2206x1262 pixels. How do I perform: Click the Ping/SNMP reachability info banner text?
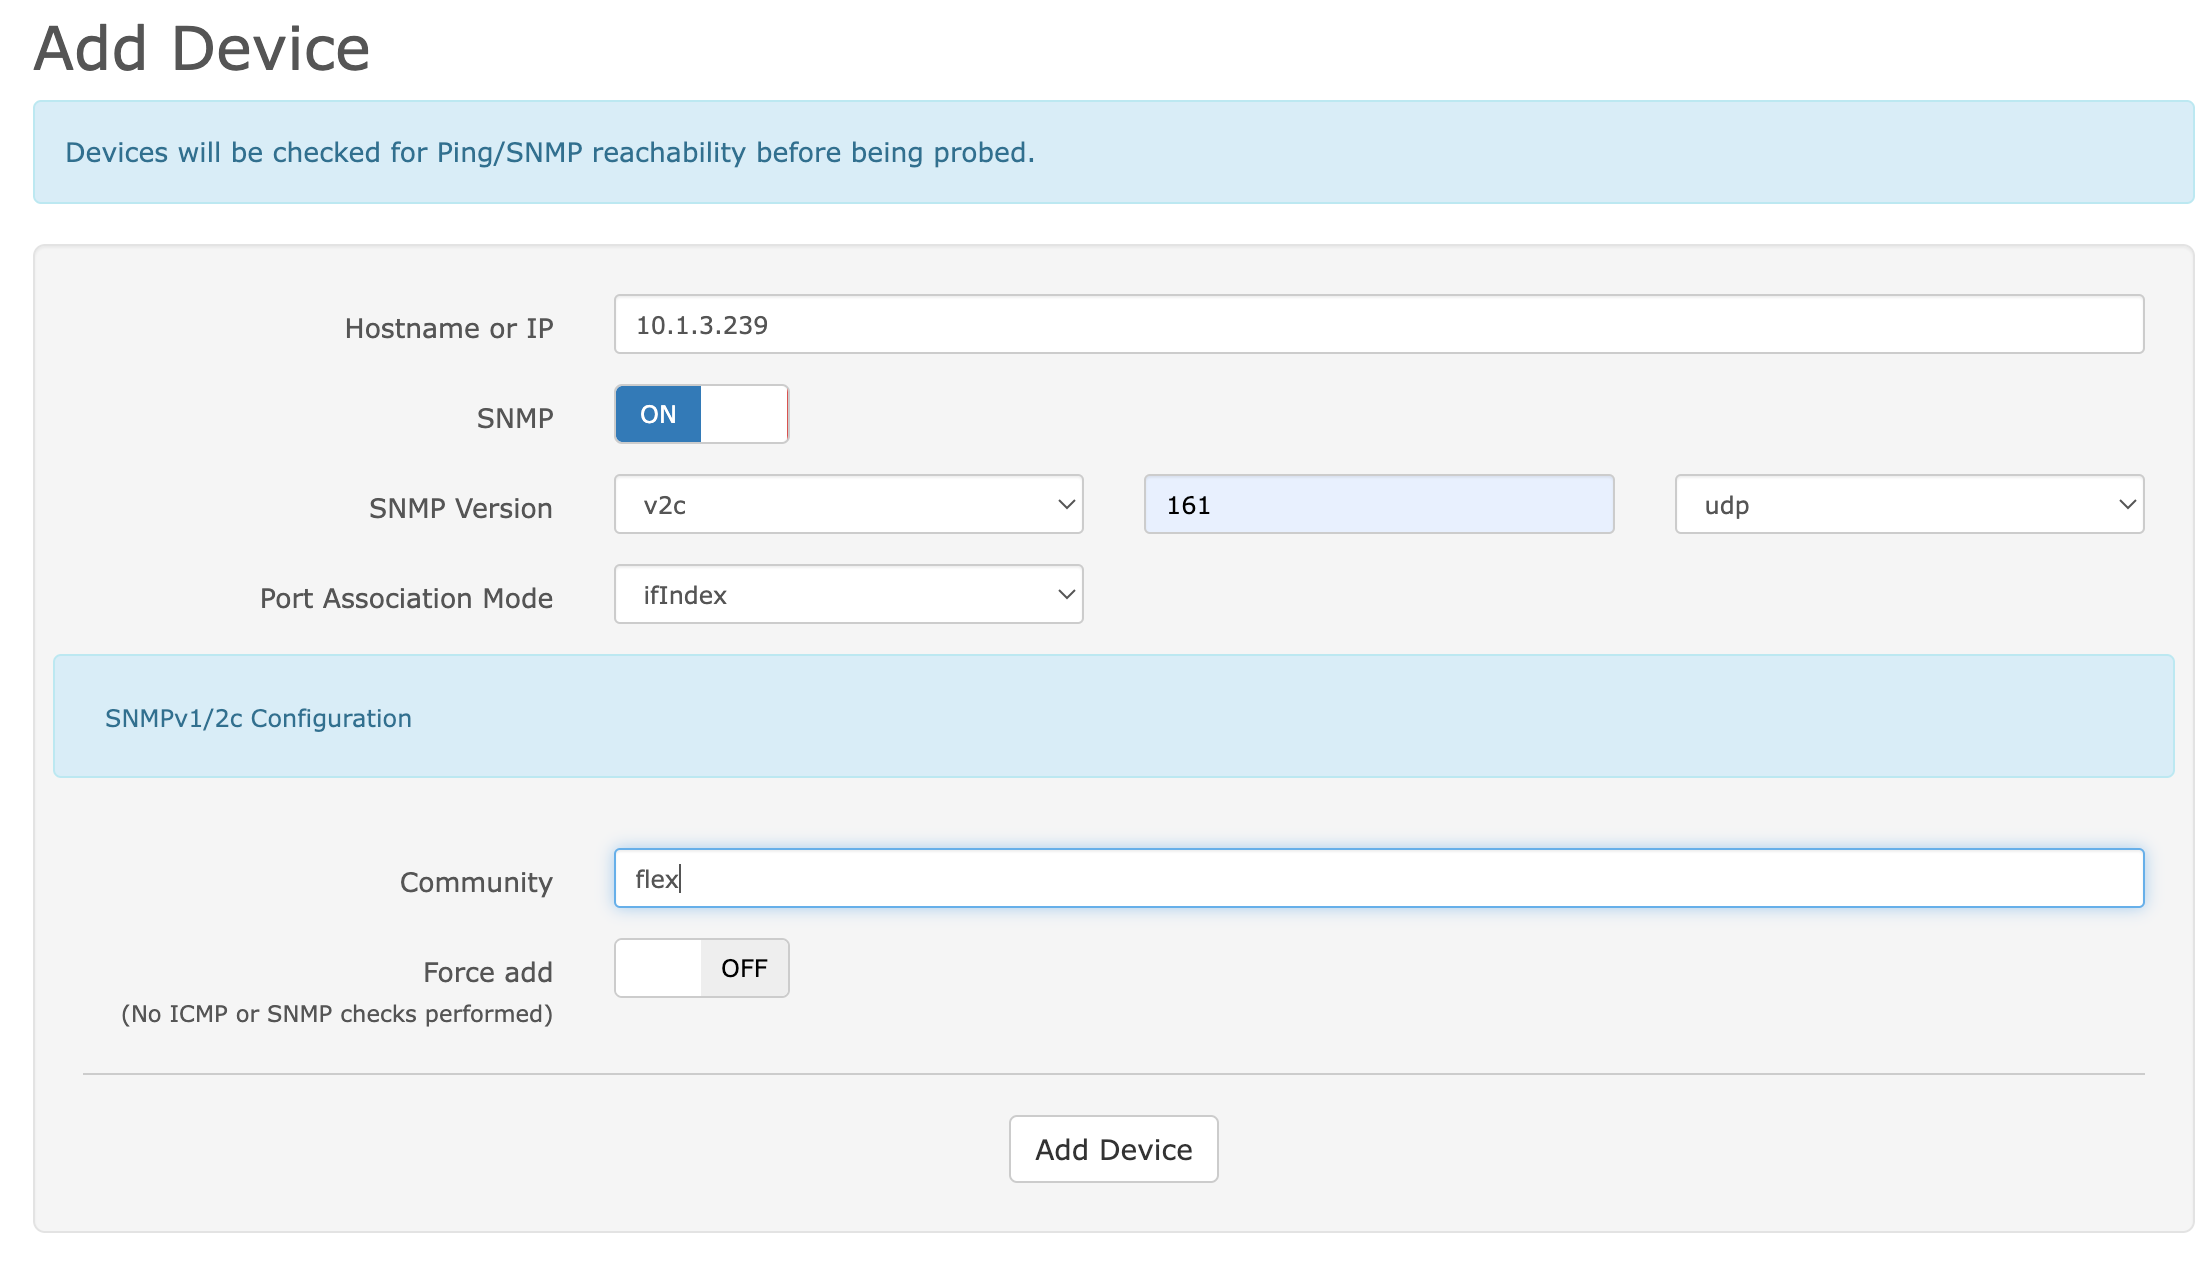click(549, 152)
